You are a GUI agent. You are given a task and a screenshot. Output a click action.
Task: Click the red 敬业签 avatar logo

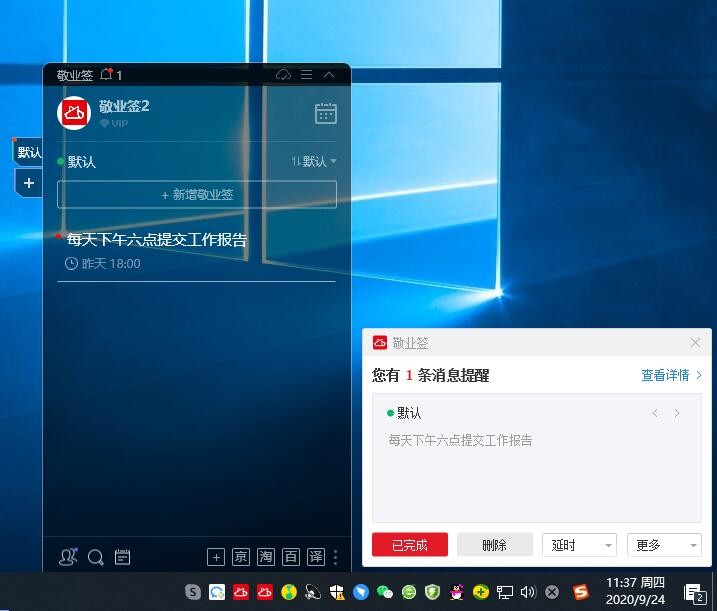point(74,113)
